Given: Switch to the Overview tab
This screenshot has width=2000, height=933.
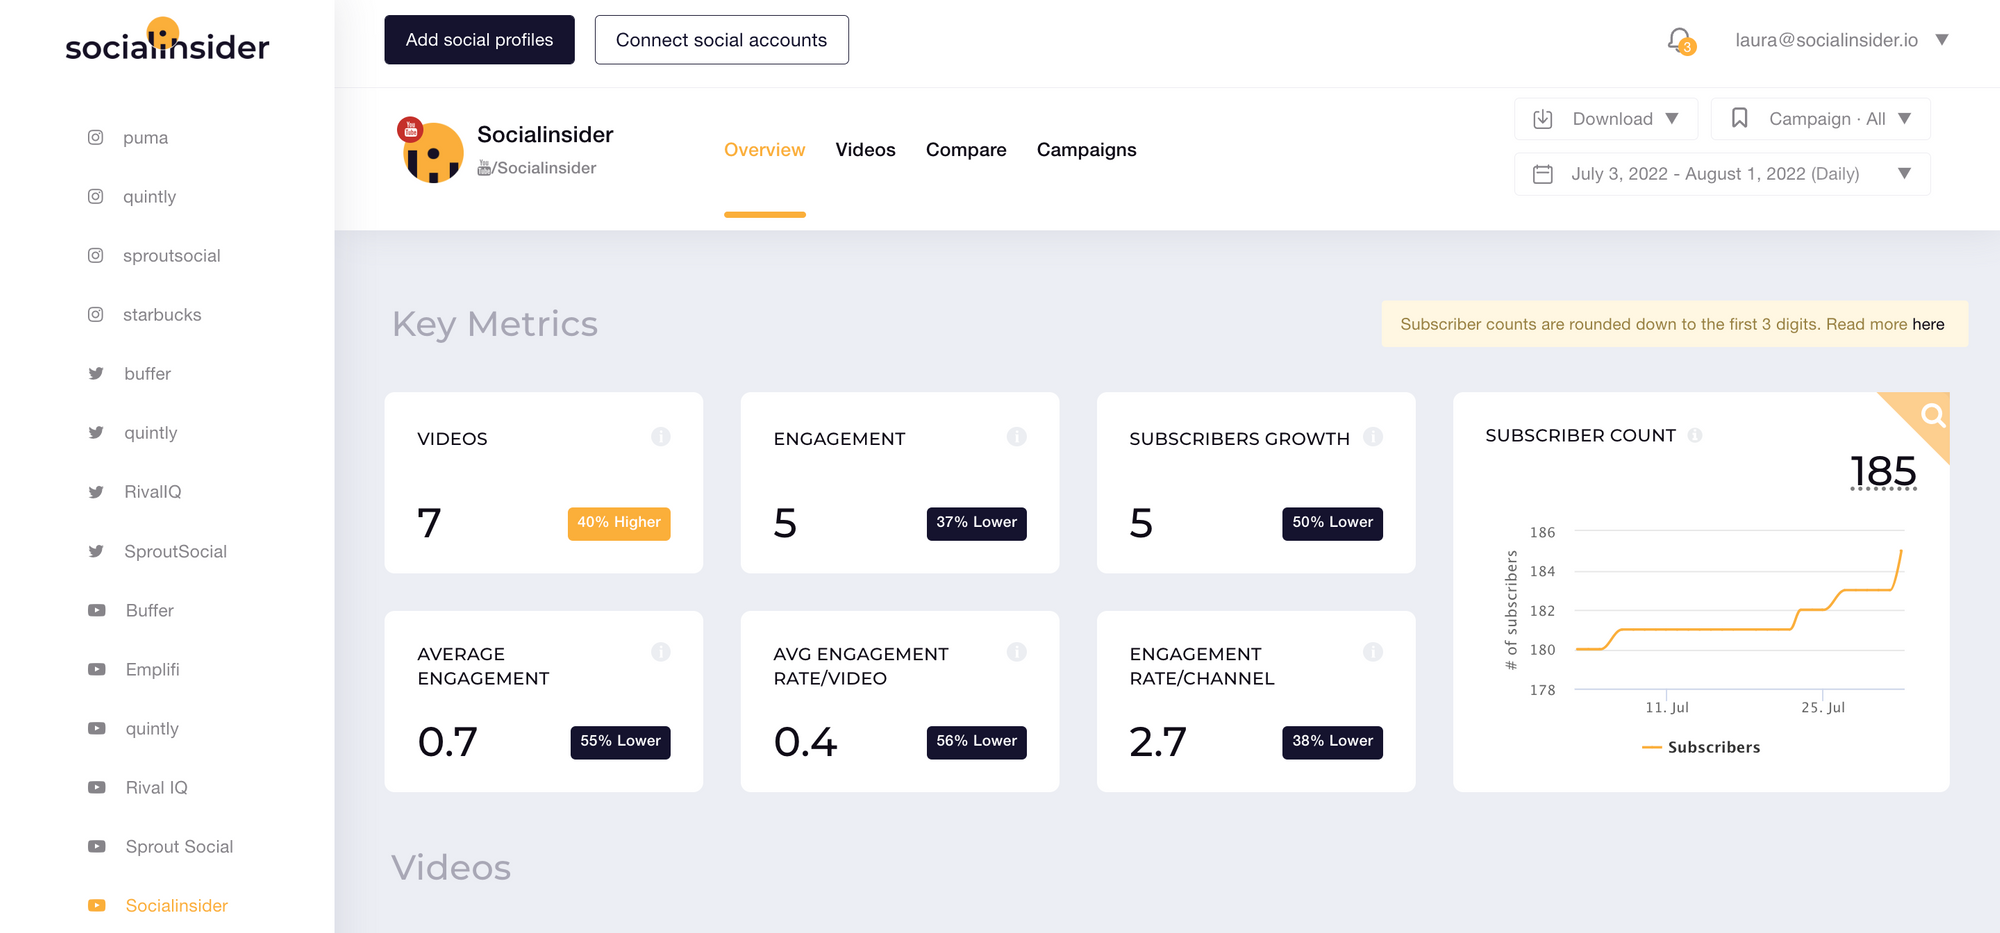Looking at the screenshot, I should [x=764, y=150].
